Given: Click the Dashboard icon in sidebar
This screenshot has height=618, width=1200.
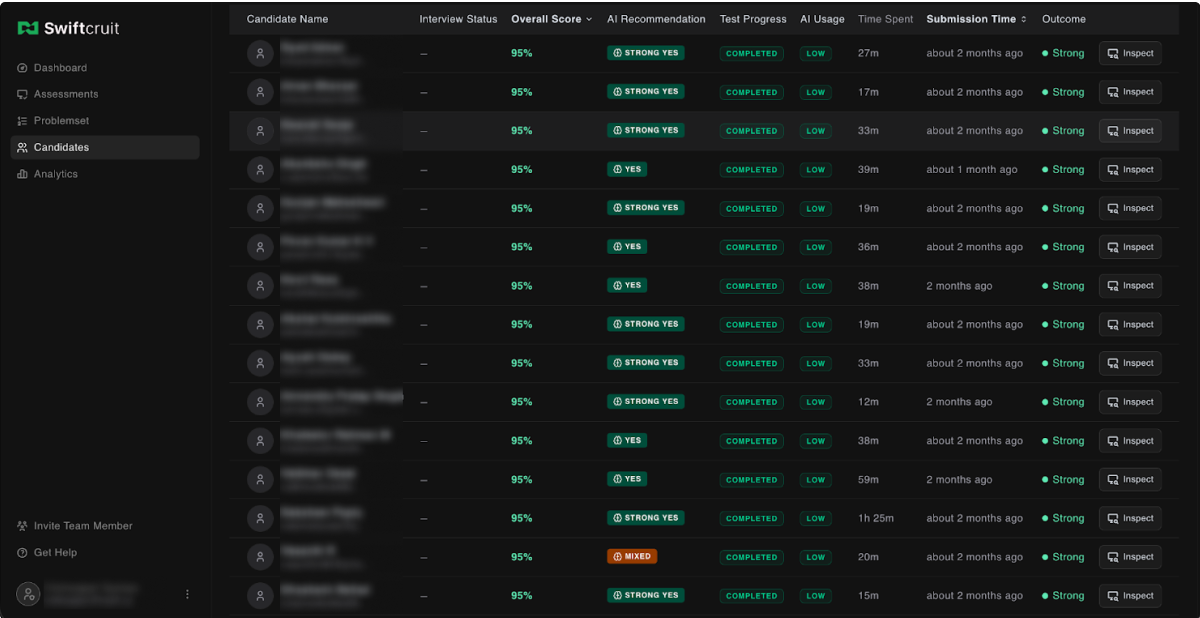Looking at the screenshot, I should pyautogui.click(x=23, y=68).
